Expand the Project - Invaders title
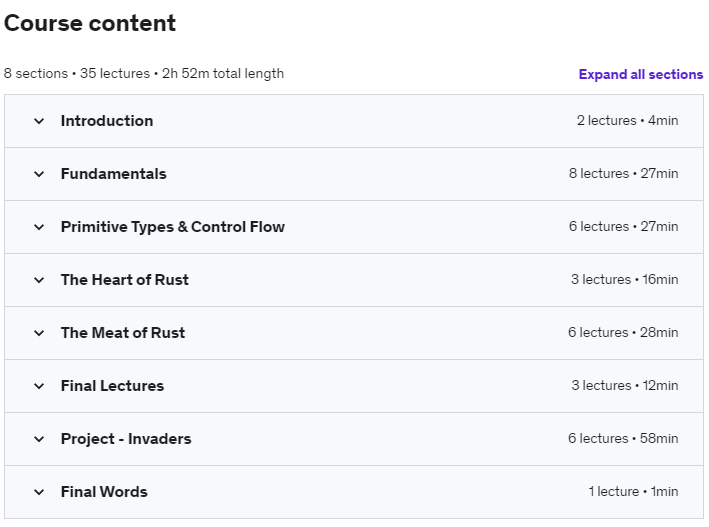The width and height of the screenshot is (709, 527). click(x=125, y=439)
